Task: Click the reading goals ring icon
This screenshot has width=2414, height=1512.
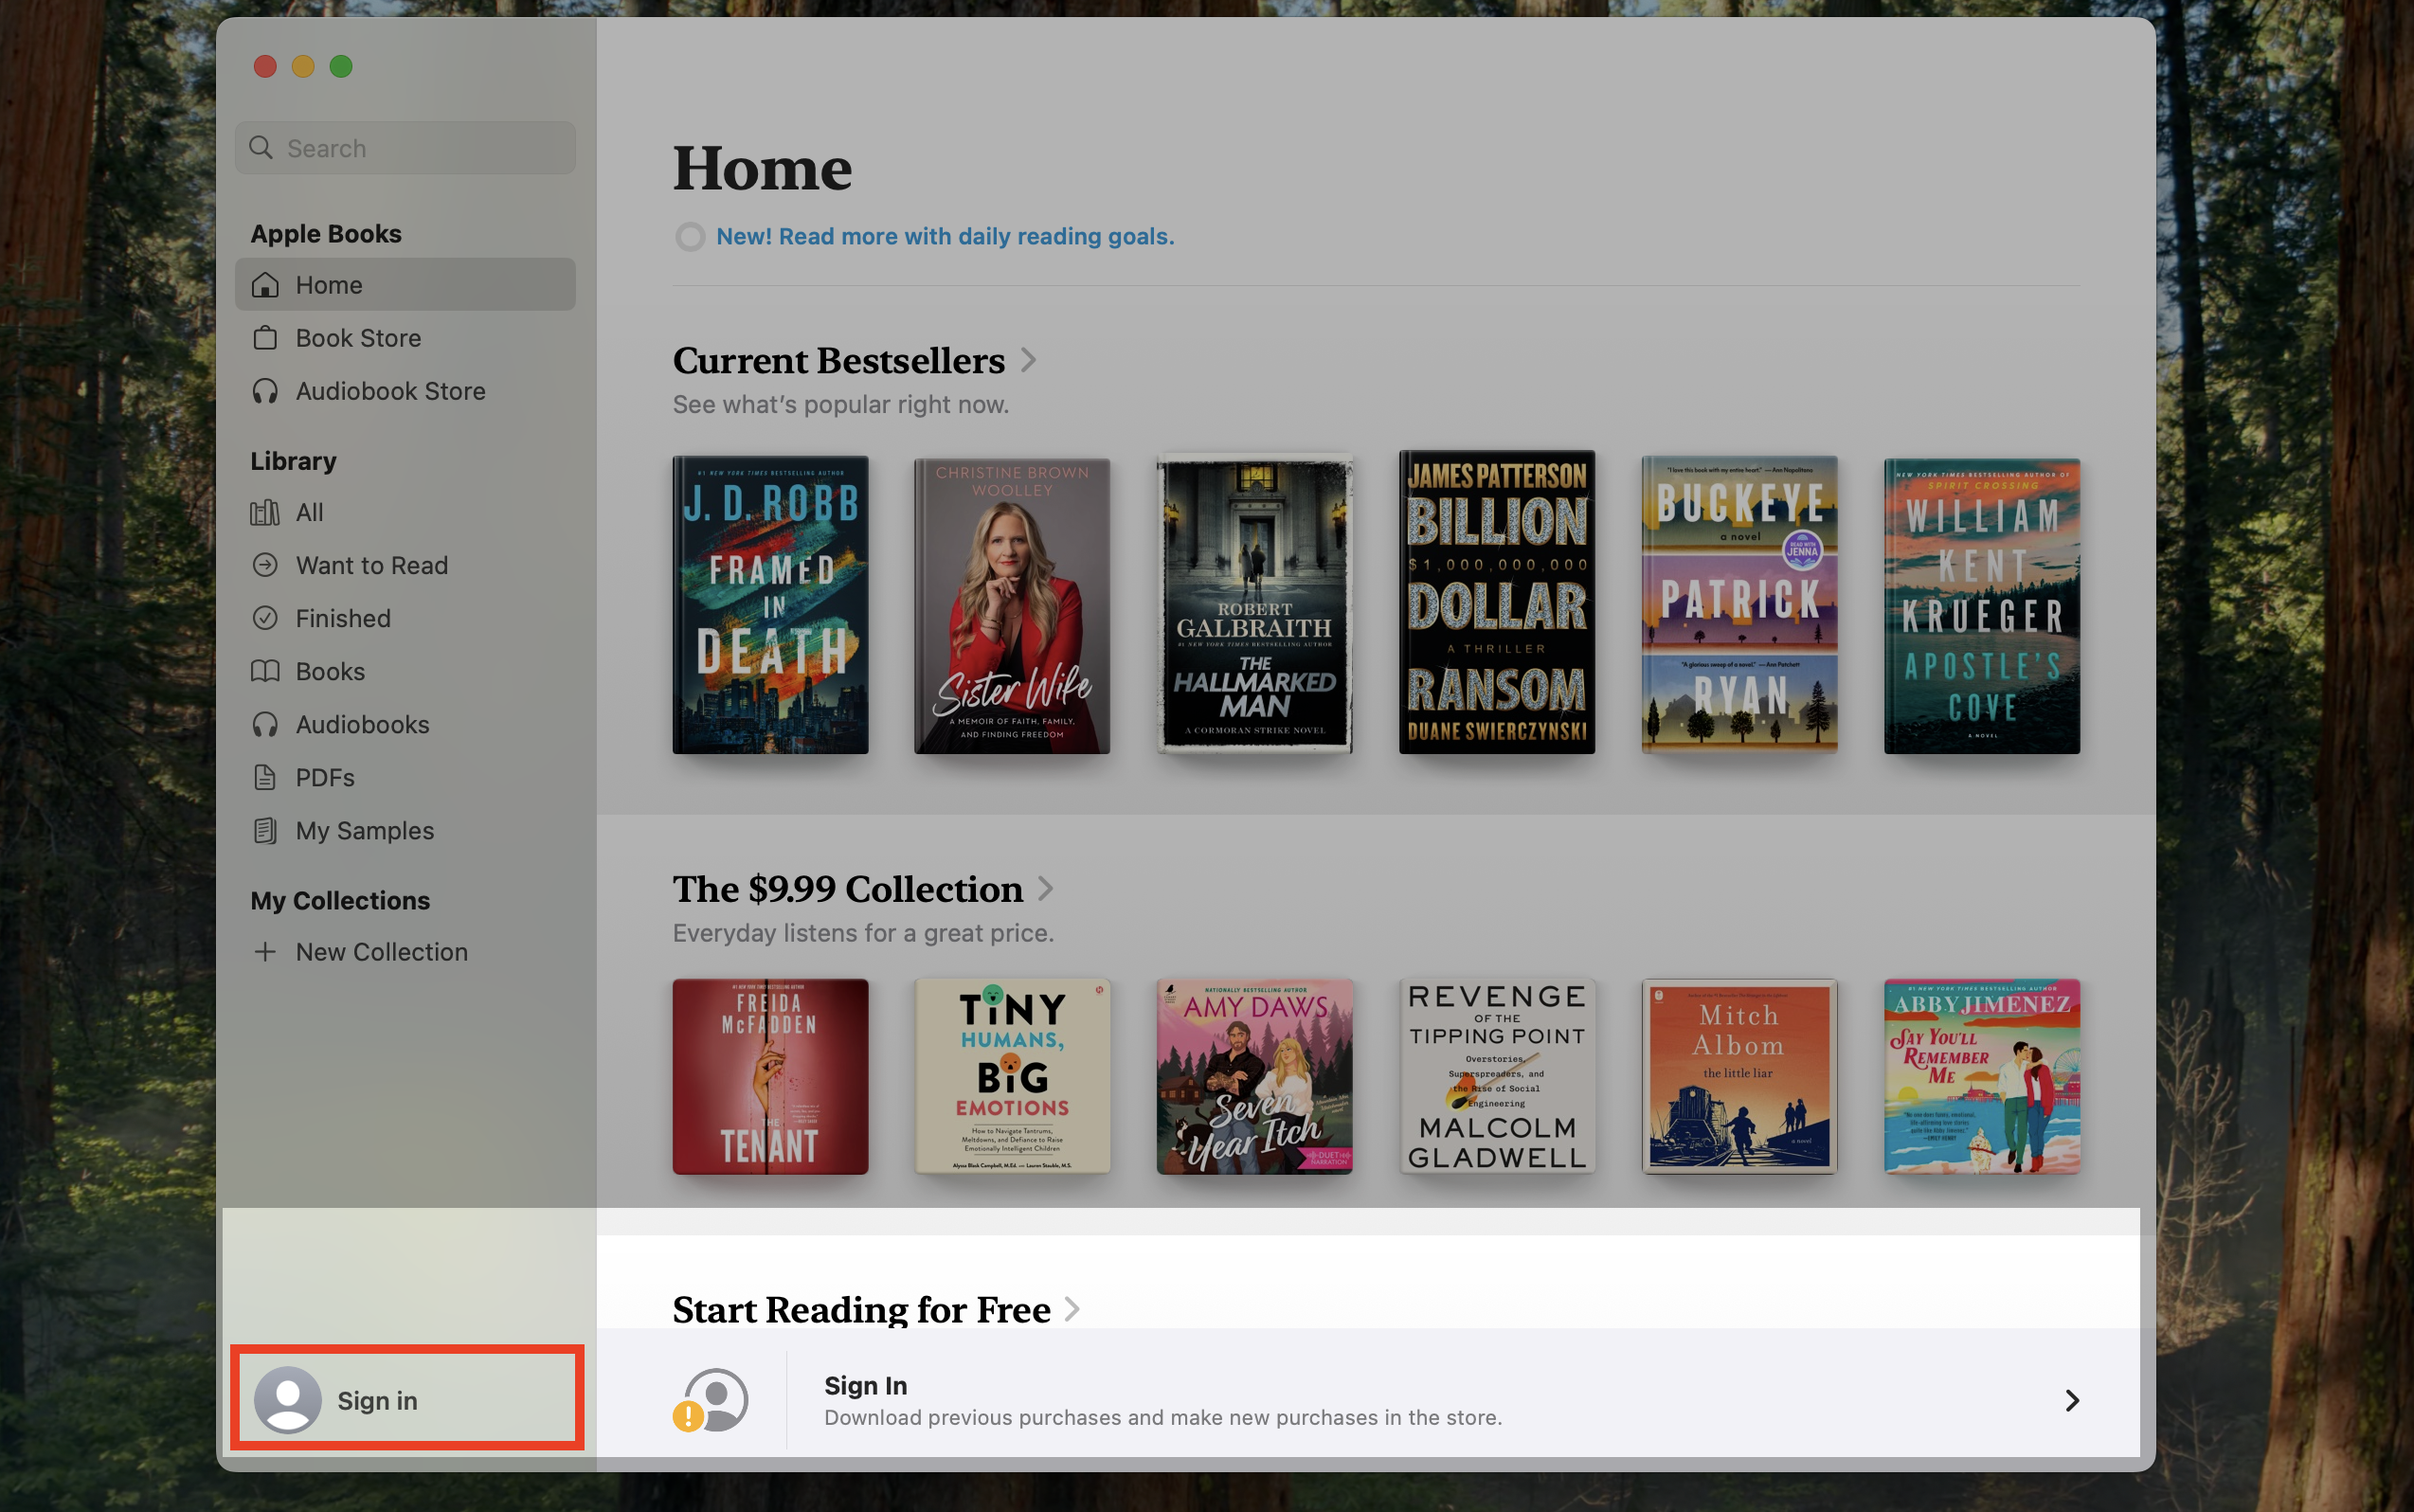Action: 690,237
